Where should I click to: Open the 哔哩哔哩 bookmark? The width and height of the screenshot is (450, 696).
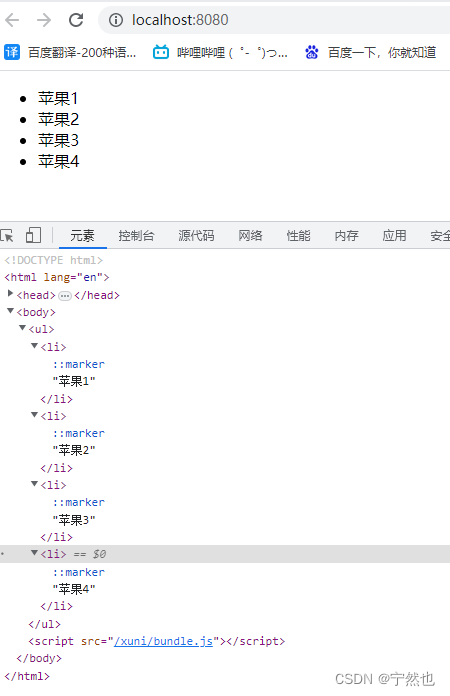tap(220, 52)
